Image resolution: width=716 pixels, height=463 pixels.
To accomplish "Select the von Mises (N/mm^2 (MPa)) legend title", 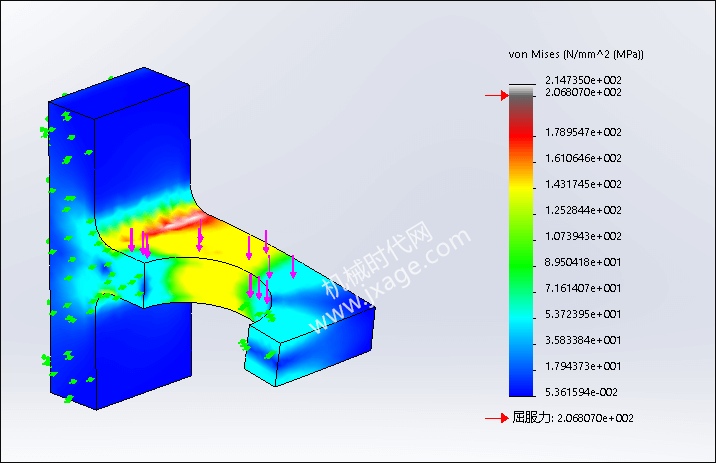I will coord(576,54).
